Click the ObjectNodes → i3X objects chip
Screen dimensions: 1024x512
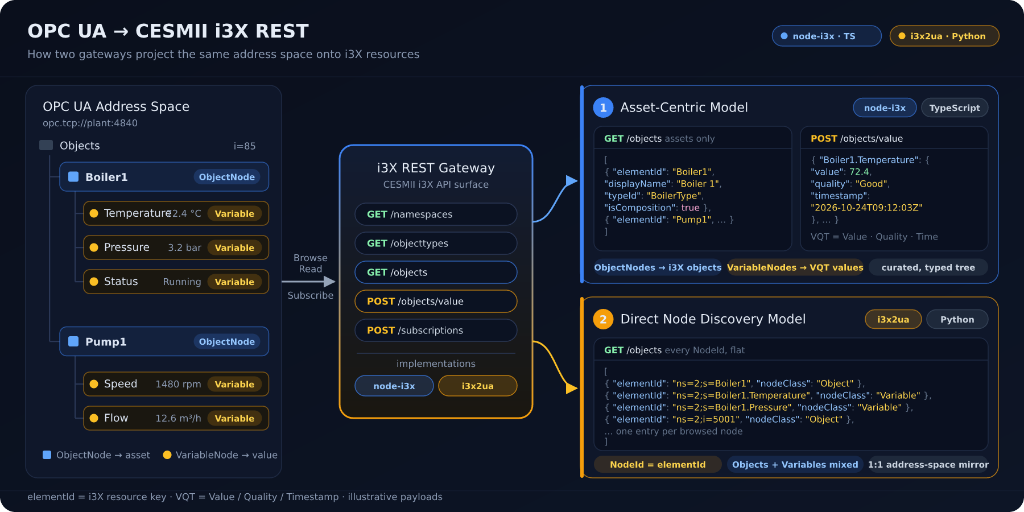658,267
